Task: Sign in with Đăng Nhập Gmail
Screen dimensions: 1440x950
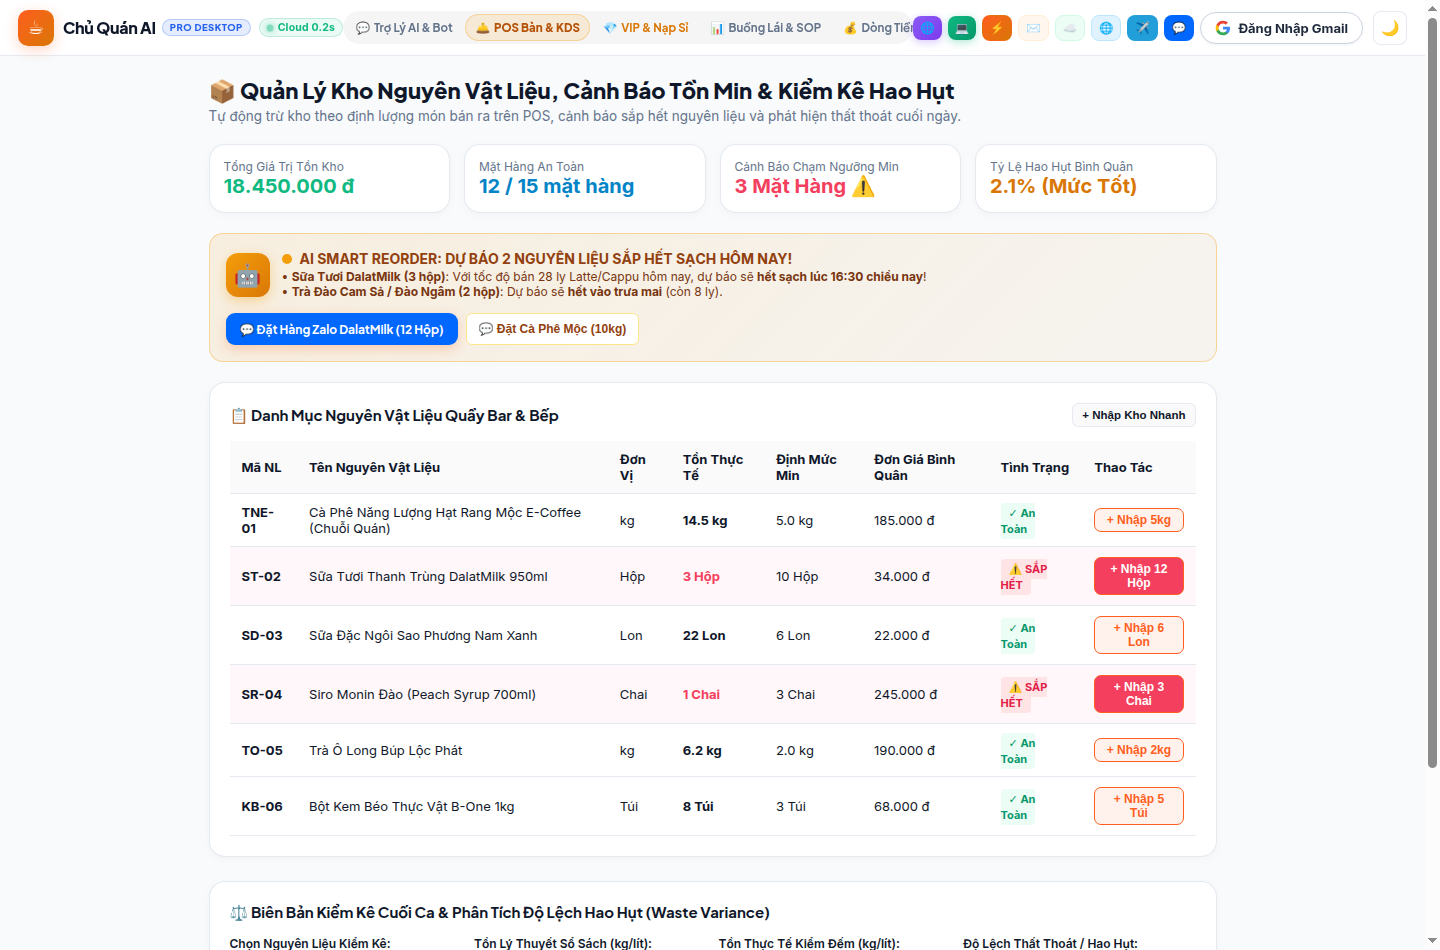Action: tap(1281, 28)
